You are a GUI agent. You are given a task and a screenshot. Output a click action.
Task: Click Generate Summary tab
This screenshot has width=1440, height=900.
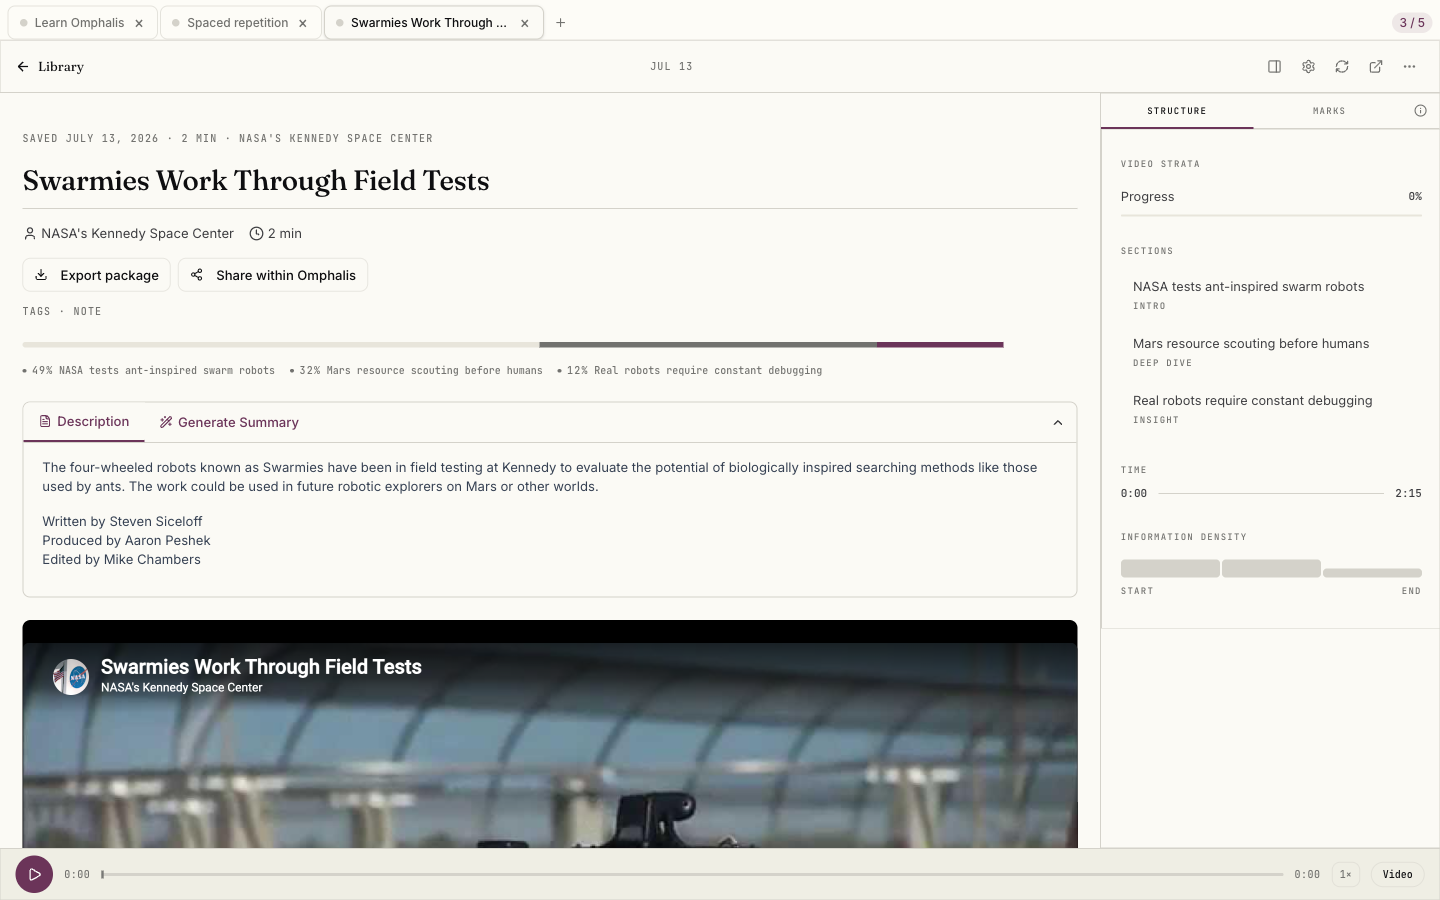point(229,423)
